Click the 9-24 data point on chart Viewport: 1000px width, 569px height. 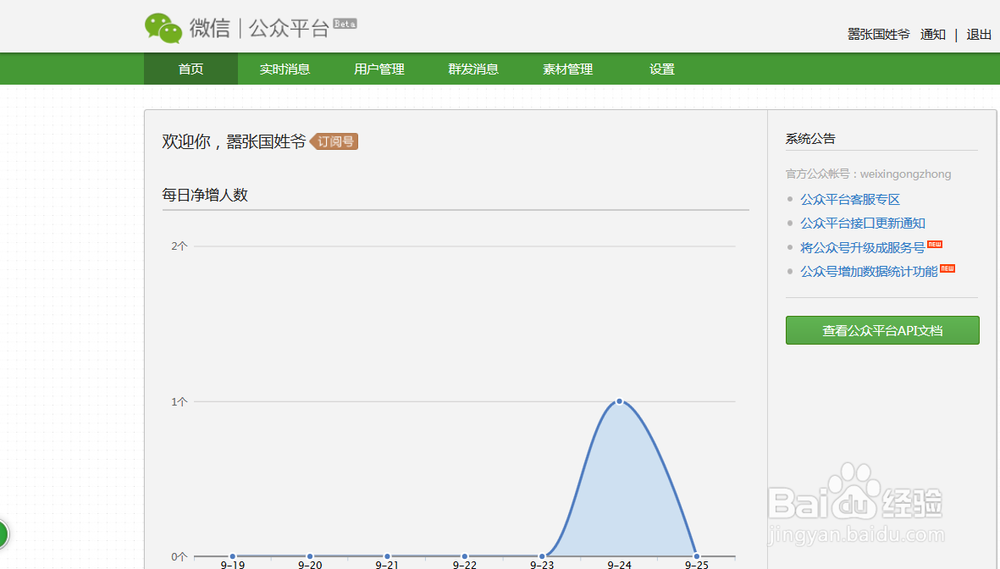(x=619, y=401)
